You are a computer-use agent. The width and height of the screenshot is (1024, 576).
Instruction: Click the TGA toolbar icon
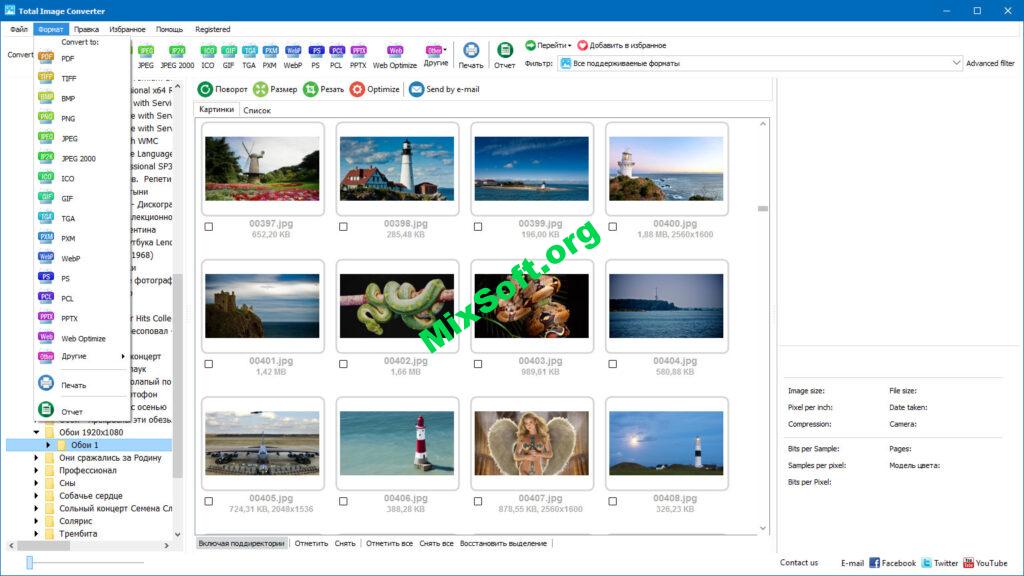pyautogui.click(x=249, y=57)
